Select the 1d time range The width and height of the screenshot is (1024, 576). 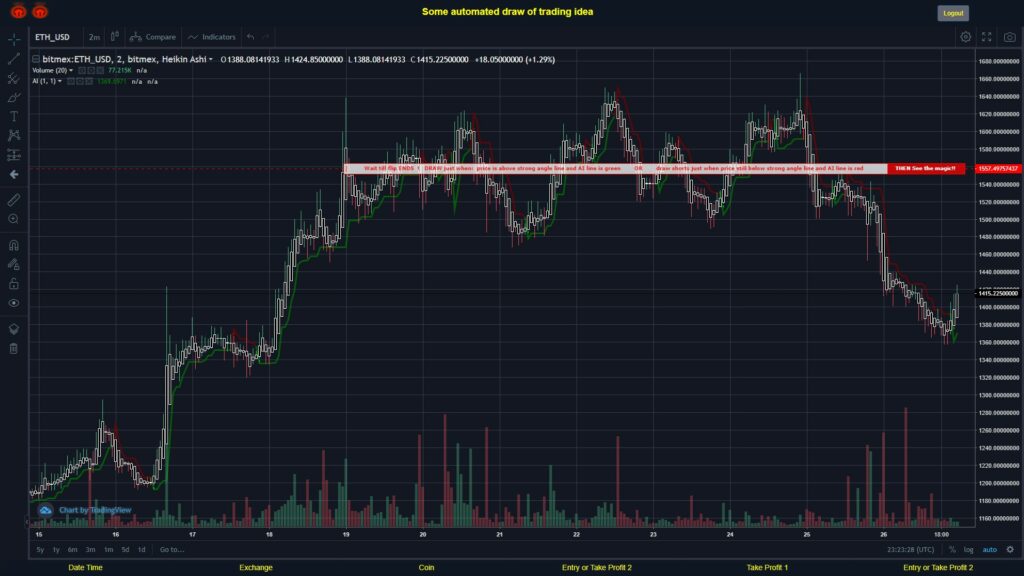pos(141,550)
